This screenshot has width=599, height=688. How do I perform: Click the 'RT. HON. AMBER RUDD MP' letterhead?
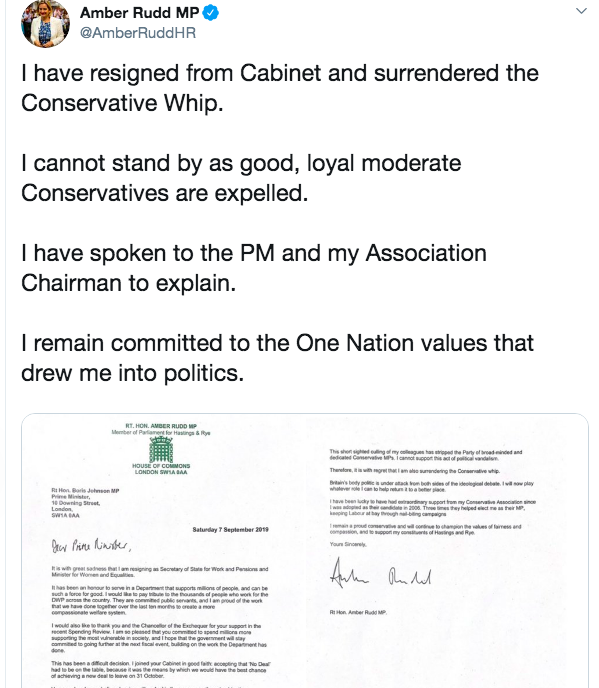pos(161,426)
